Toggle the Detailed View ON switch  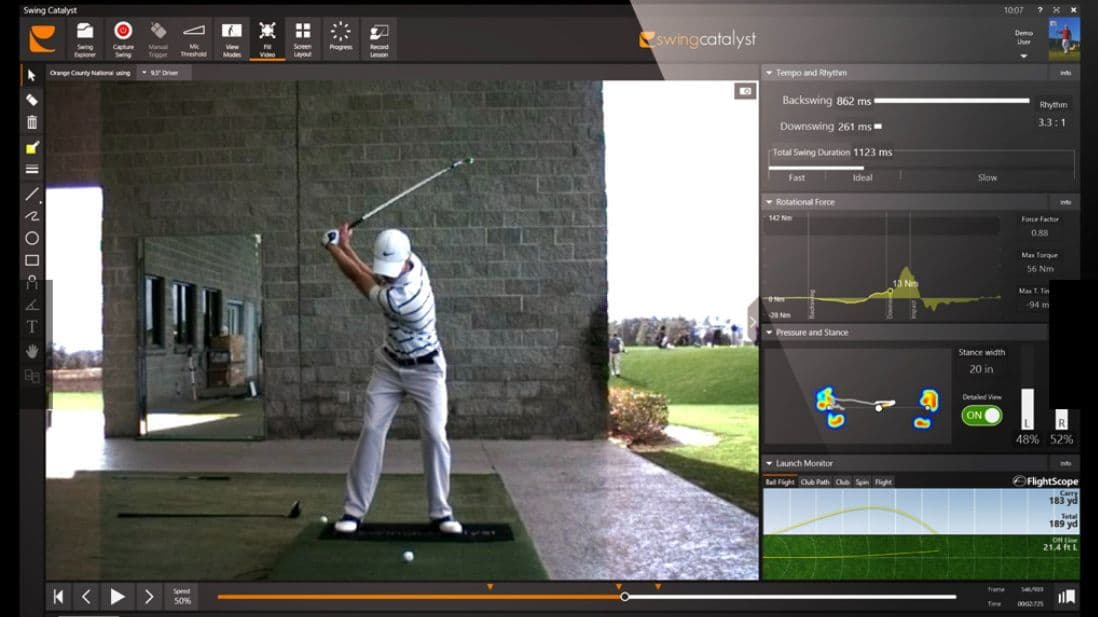click(981, 415)
